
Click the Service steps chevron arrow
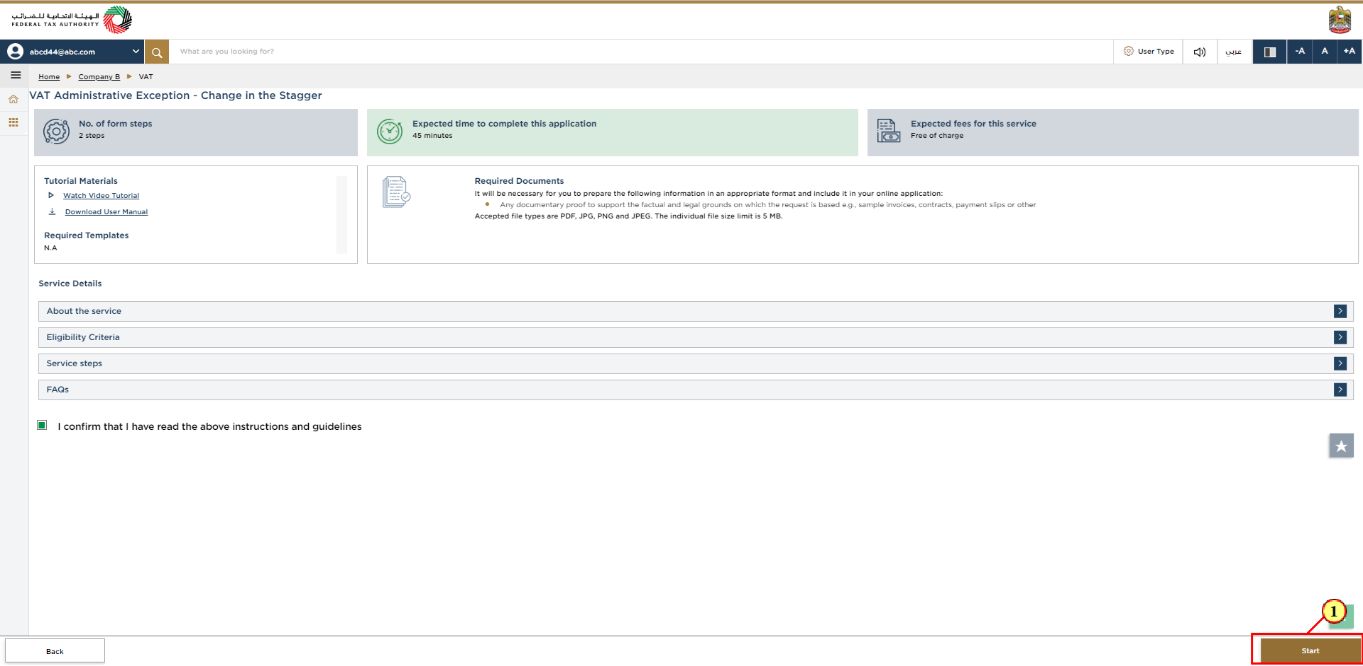tap(1340, 363)
